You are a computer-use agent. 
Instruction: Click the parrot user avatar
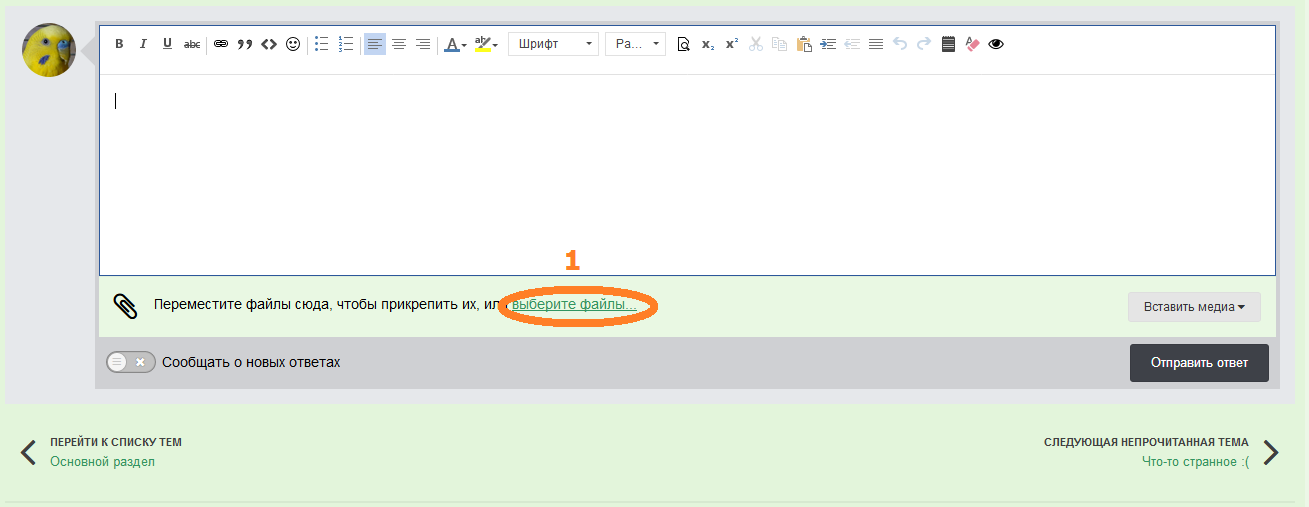[49, 50]
